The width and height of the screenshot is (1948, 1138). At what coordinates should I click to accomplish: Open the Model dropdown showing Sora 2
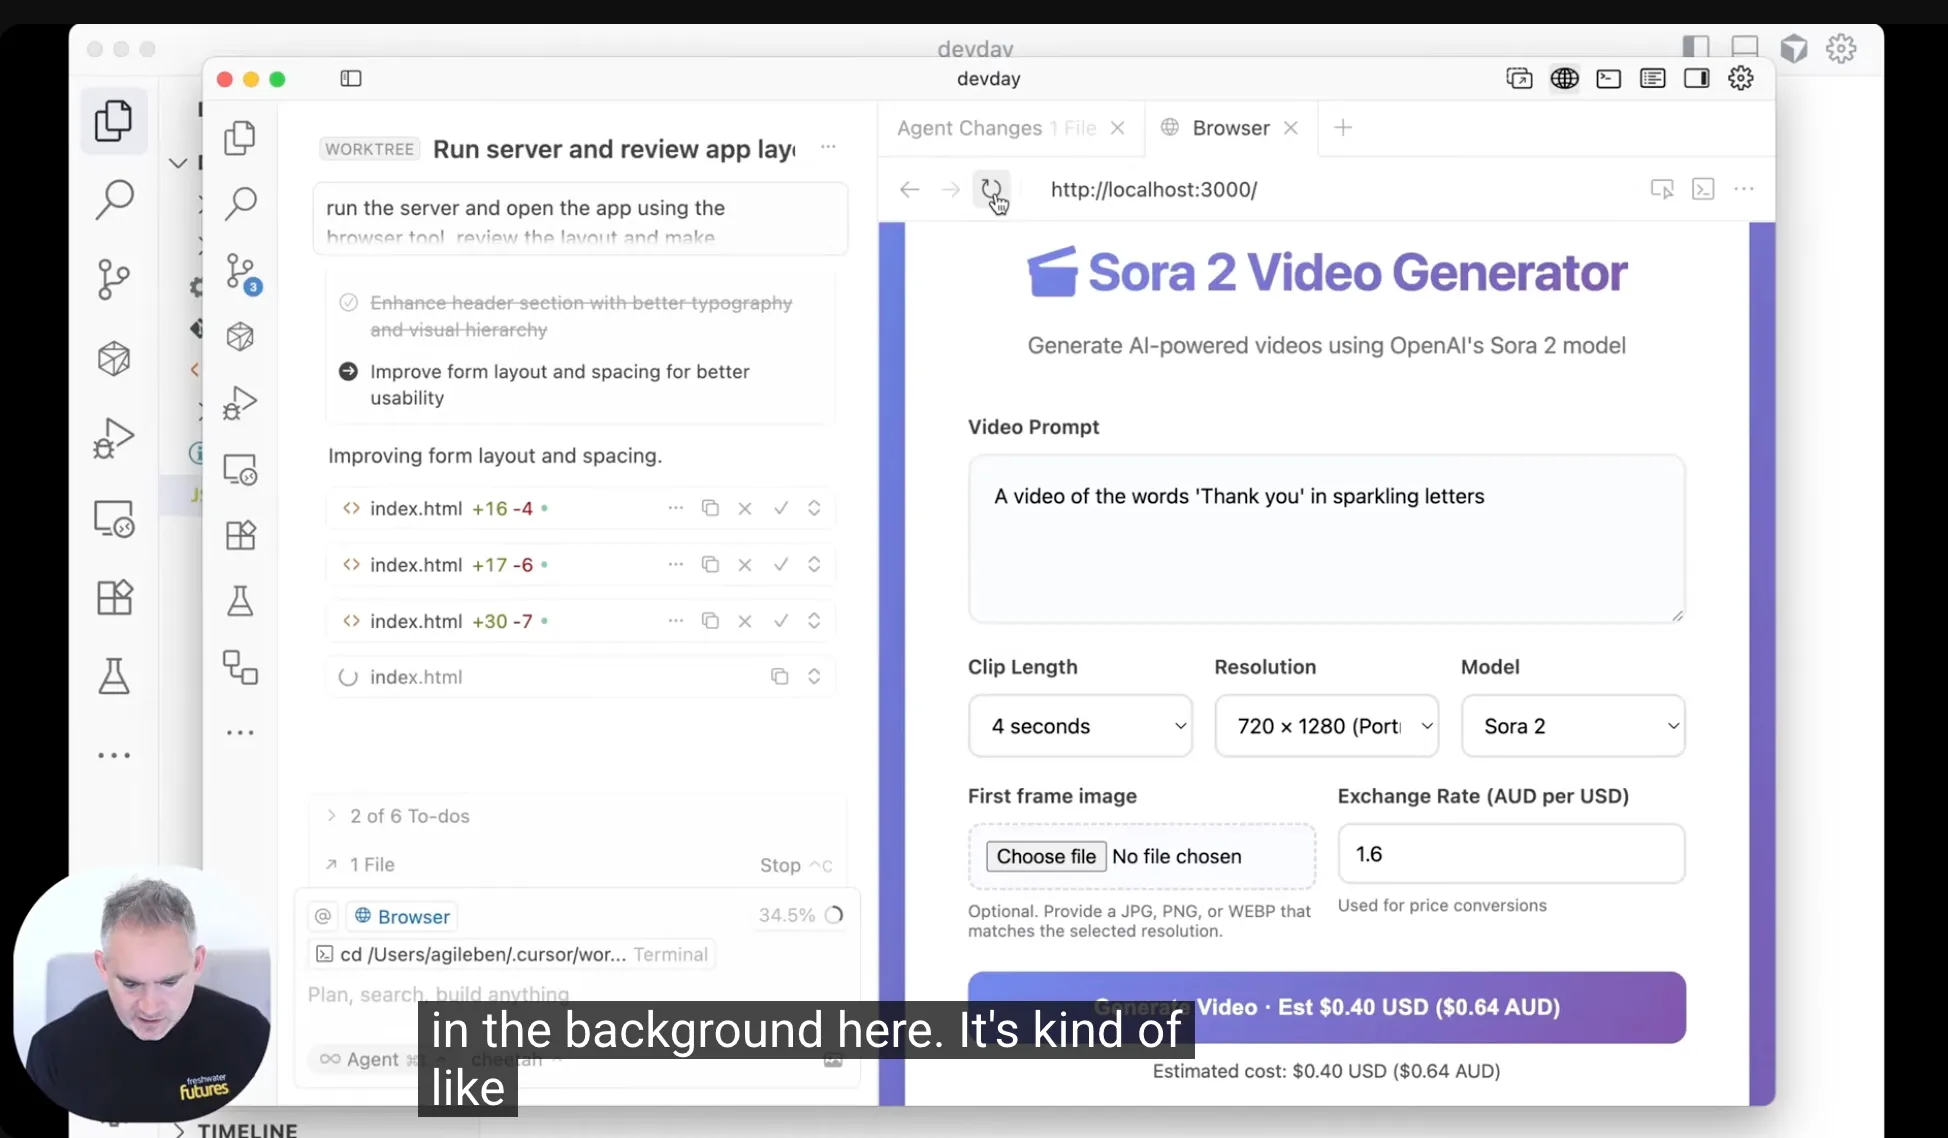click(x=1573, y=726)
